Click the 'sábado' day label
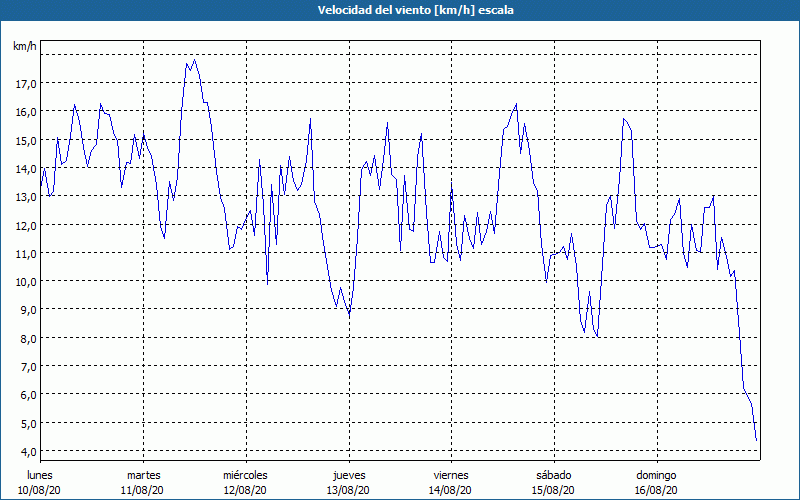800x500 pixels. [x=554, y=475]
